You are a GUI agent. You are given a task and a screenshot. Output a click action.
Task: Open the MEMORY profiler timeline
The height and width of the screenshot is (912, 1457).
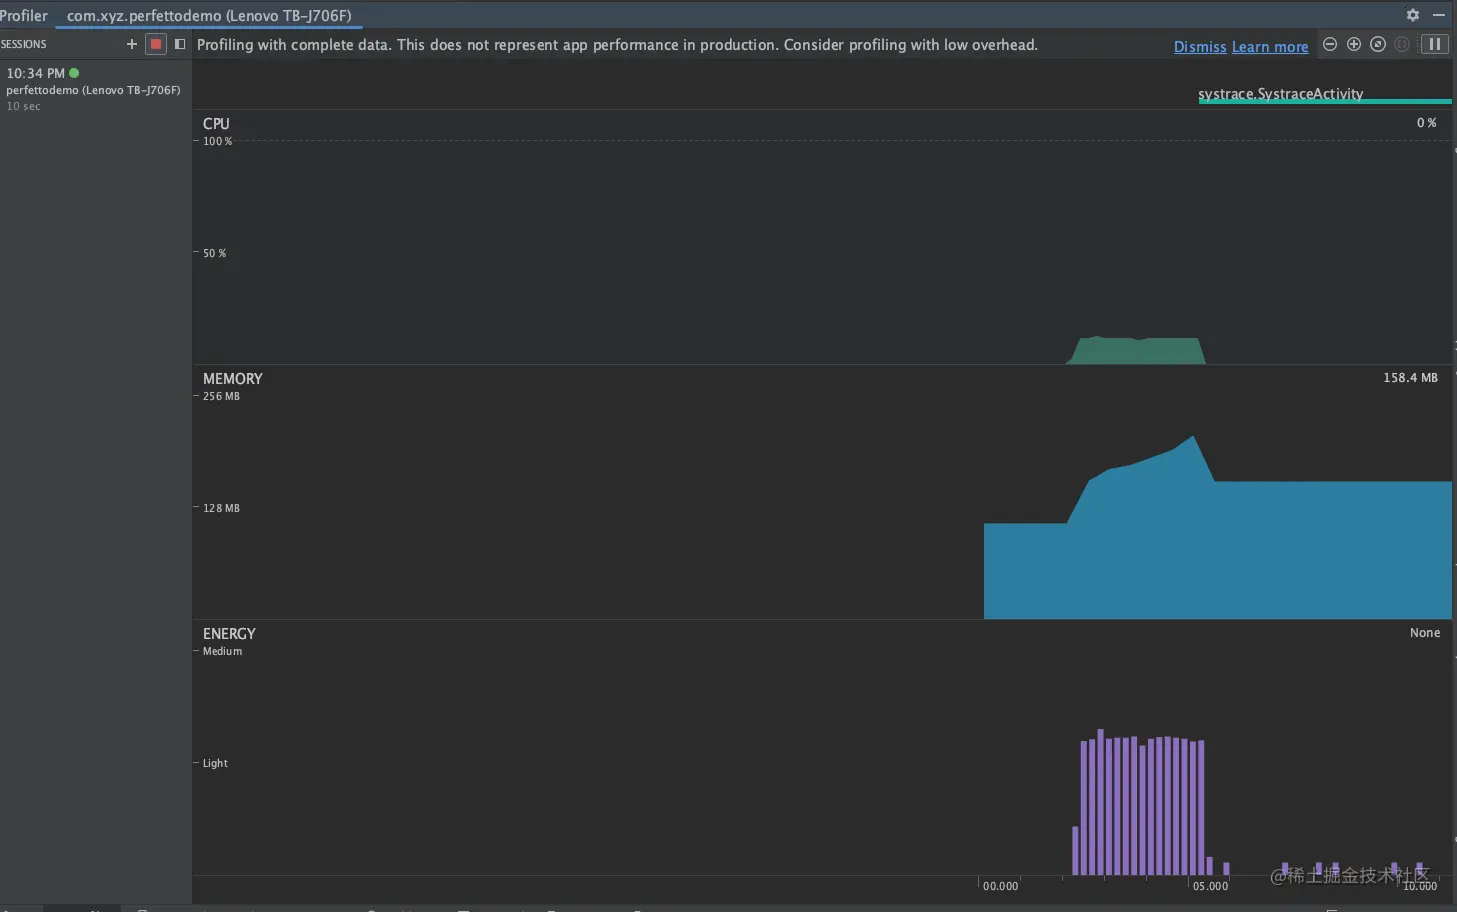coord(822,492)
